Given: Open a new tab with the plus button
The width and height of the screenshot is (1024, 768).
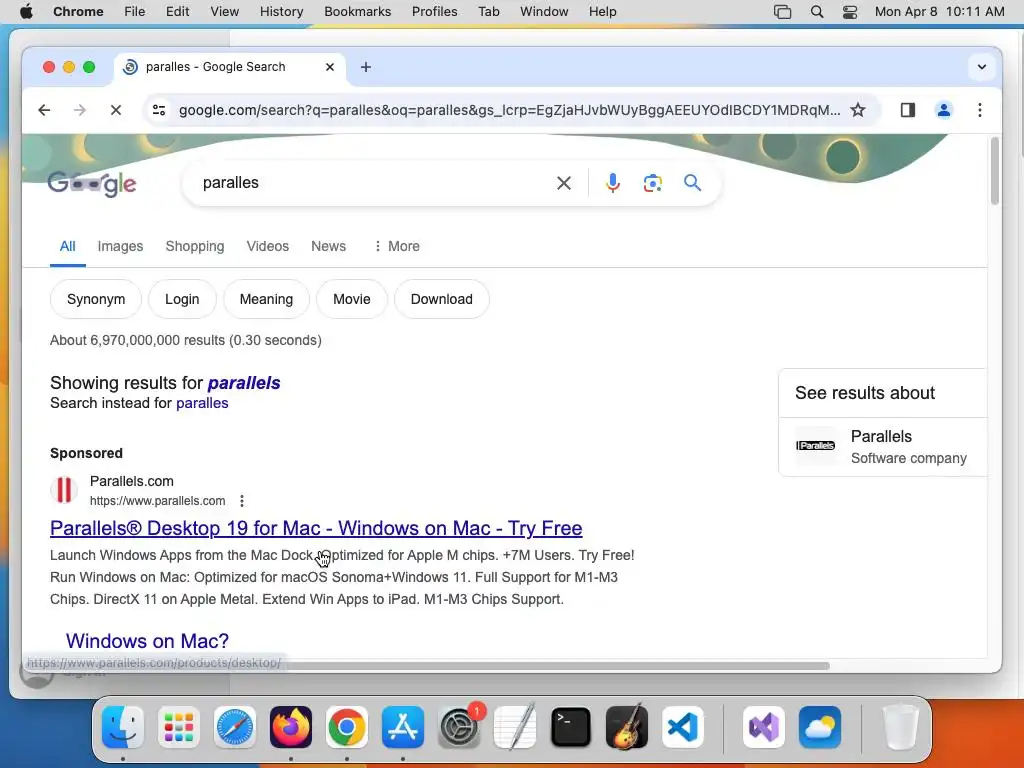Looking at the screenshot, I should 366,67.
